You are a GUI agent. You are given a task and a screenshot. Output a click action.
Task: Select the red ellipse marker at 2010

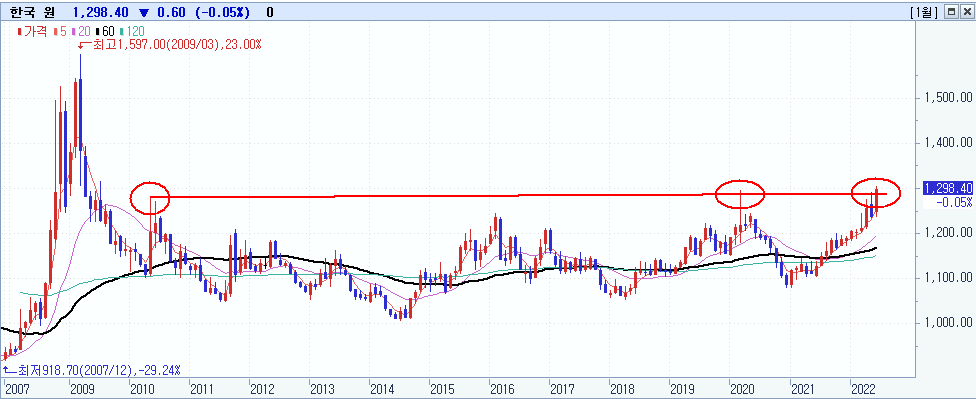coord(150,199)
